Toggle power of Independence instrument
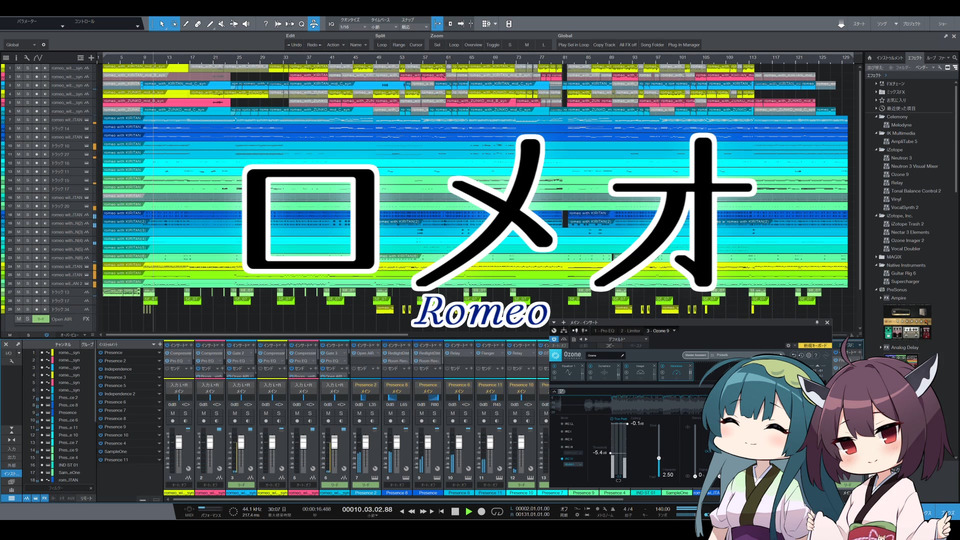Image resolution: width=960 pixels, height=540 pixels. tap(100, 369)
